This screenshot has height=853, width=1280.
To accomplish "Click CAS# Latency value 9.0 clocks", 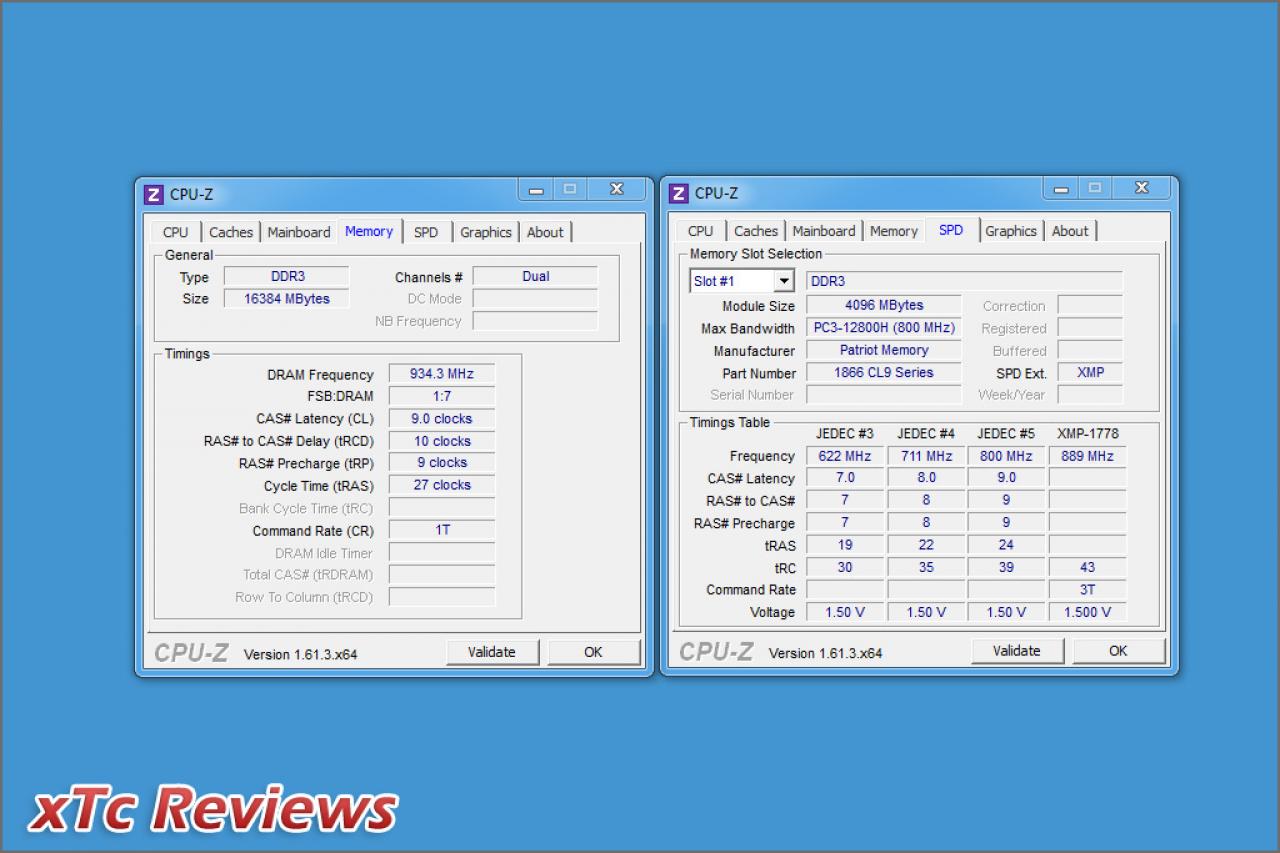I will 442,419.
